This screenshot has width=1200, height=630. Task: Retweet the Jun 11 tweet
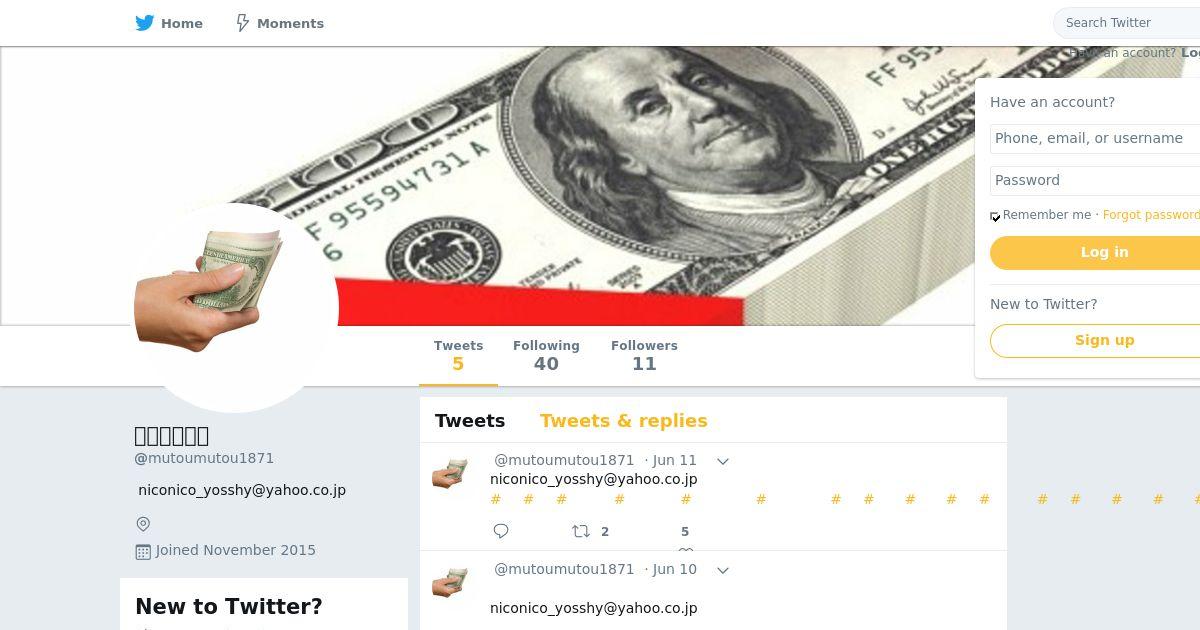tap(580, 531)
